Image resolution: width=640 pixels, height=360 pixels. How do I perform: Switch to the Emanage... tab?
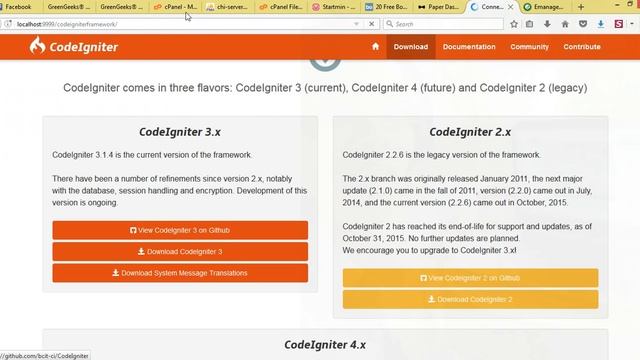click(544, 7)
